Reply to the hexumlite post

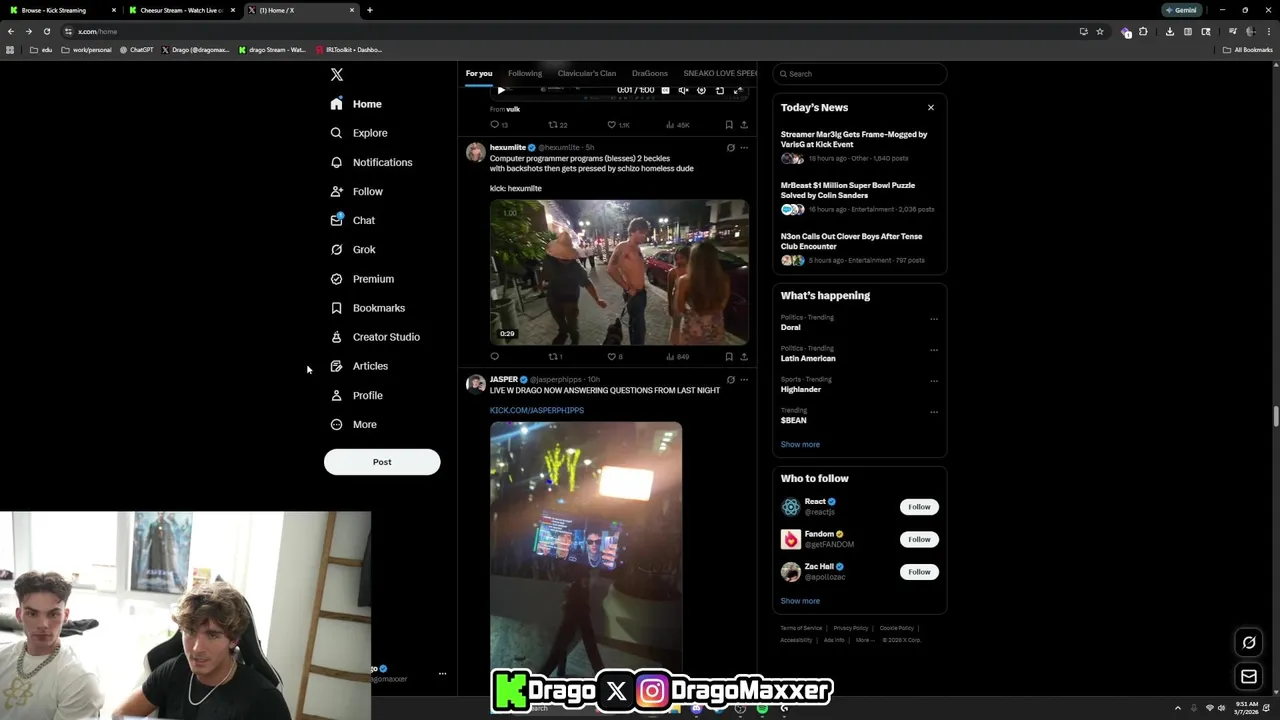494,356
